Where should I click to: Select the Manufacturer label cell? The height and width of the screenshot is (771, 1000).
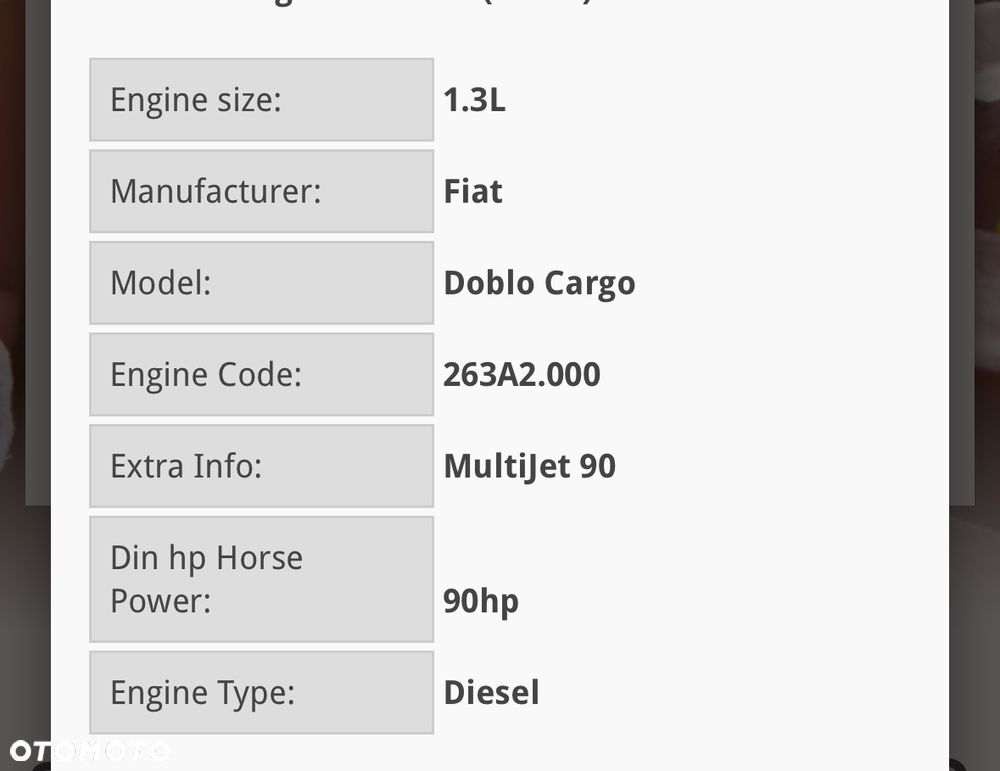tap(261, 191)
